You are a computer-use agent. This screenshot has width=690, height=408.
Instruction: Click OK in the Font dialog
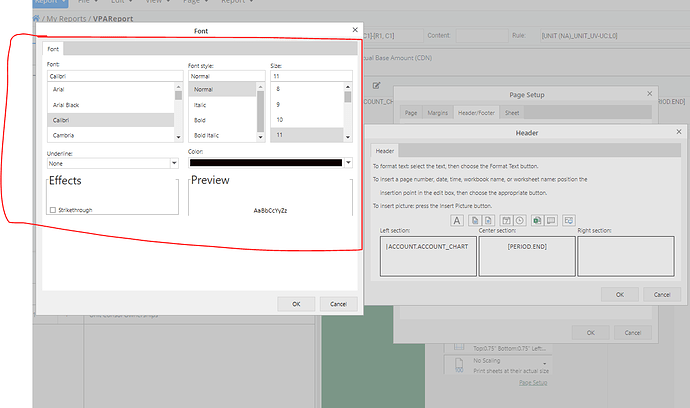pyautogui.click(x=296, y=303)
